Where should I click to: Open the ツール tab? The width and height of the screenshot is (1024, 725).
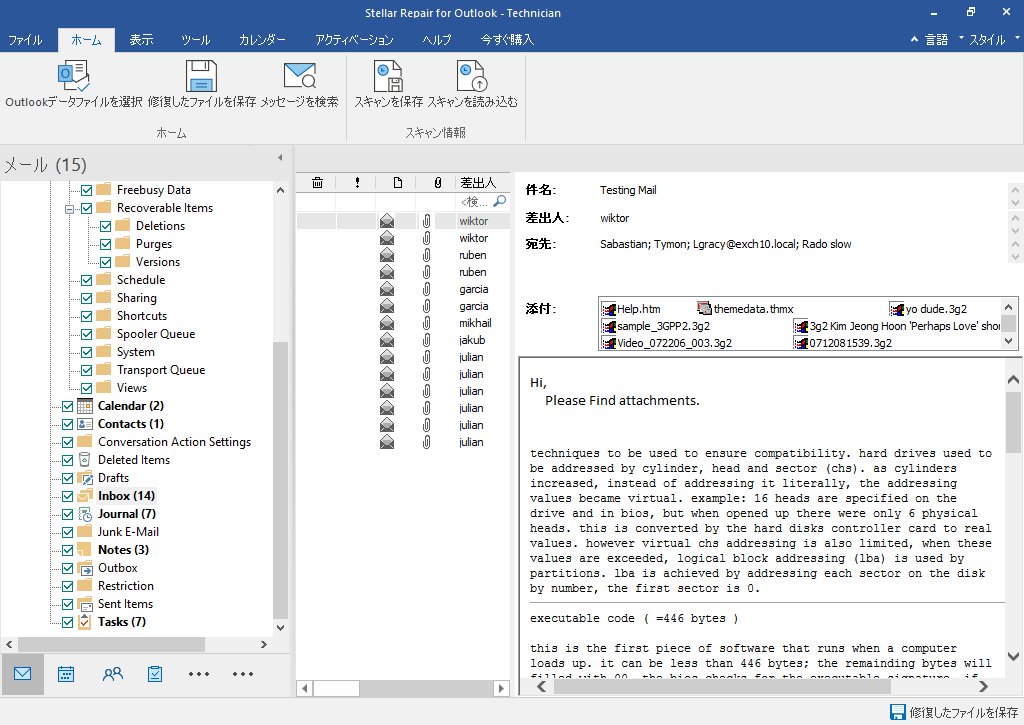coord(196,40)
